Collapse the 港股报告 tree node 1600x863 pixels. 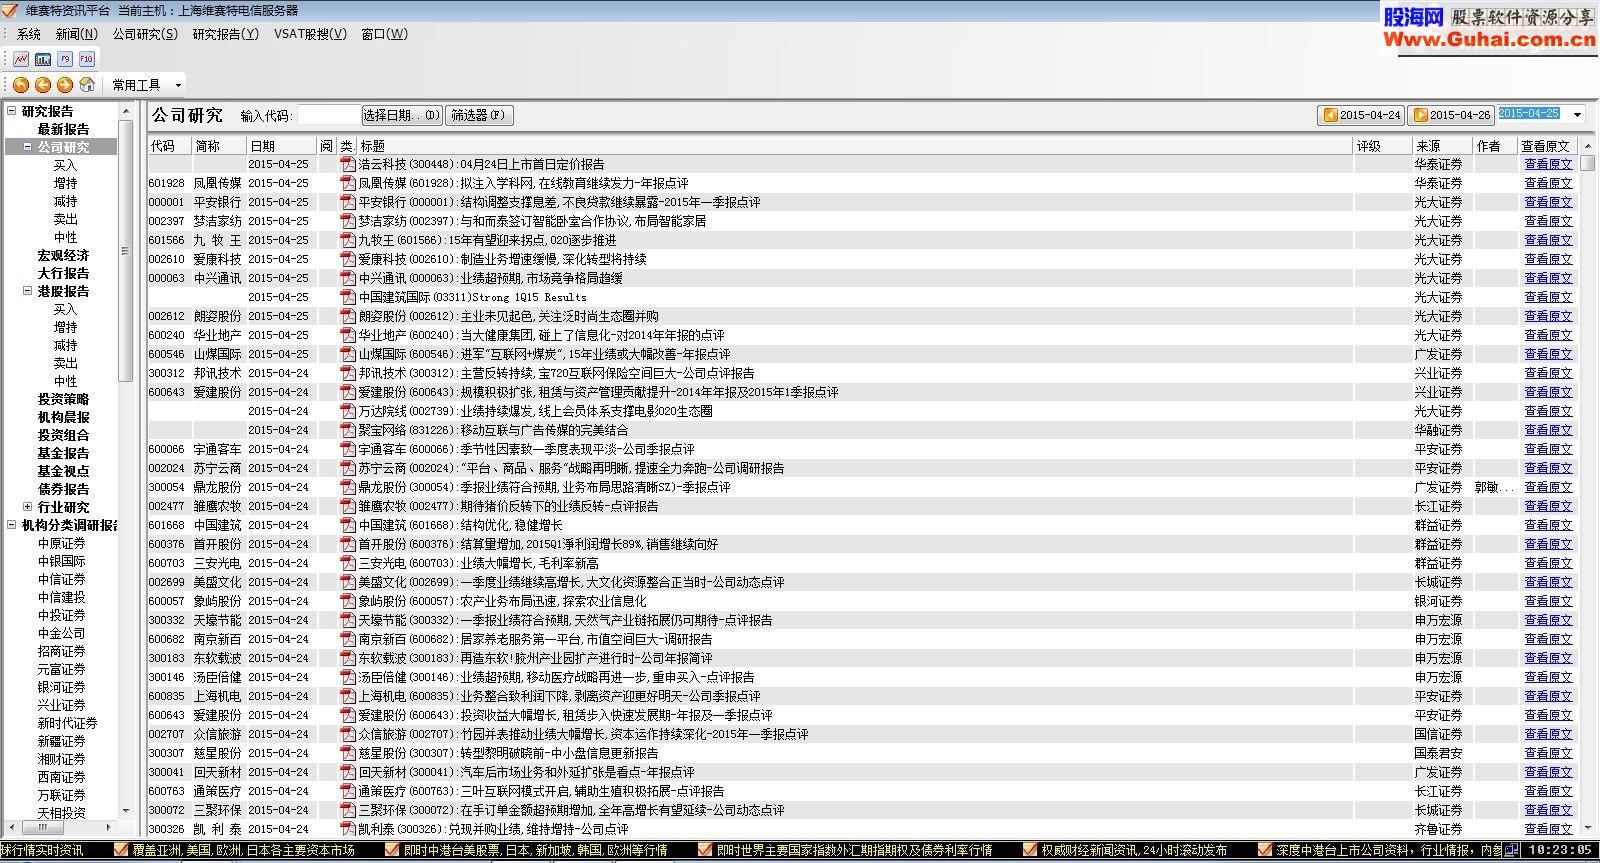(x=27, y=291)
